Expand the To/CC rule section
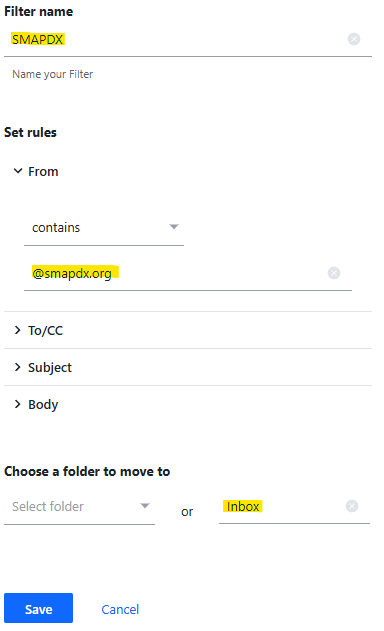 (188, 330)
